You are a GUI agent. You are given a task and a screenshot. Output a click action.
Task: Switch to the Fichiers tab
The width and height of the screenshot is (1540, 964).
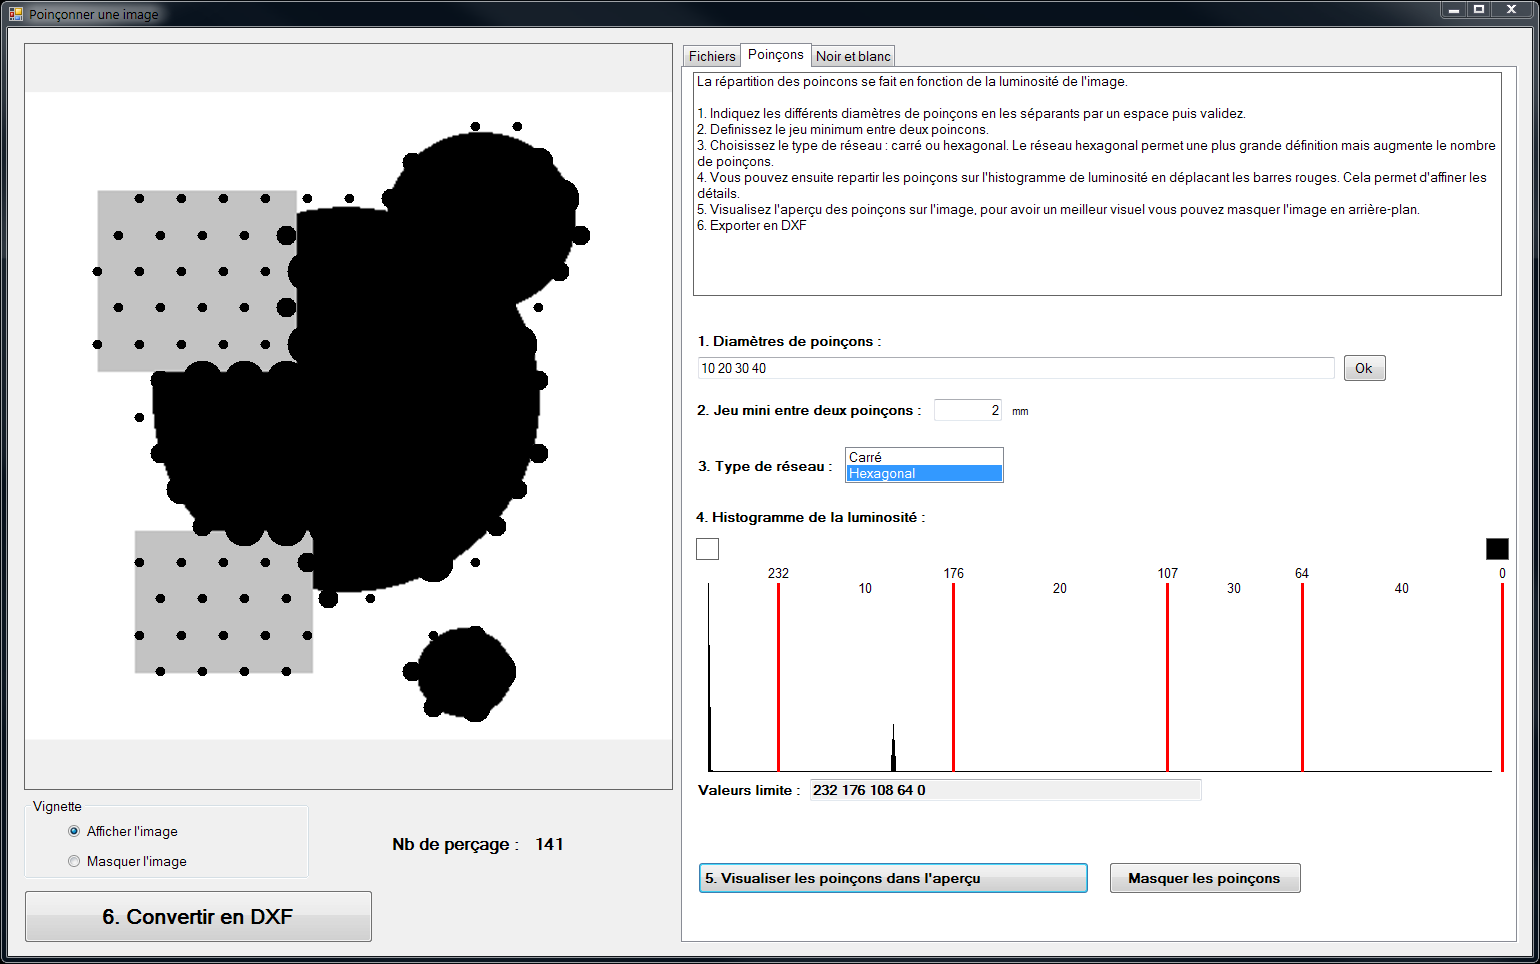[711, 56]
